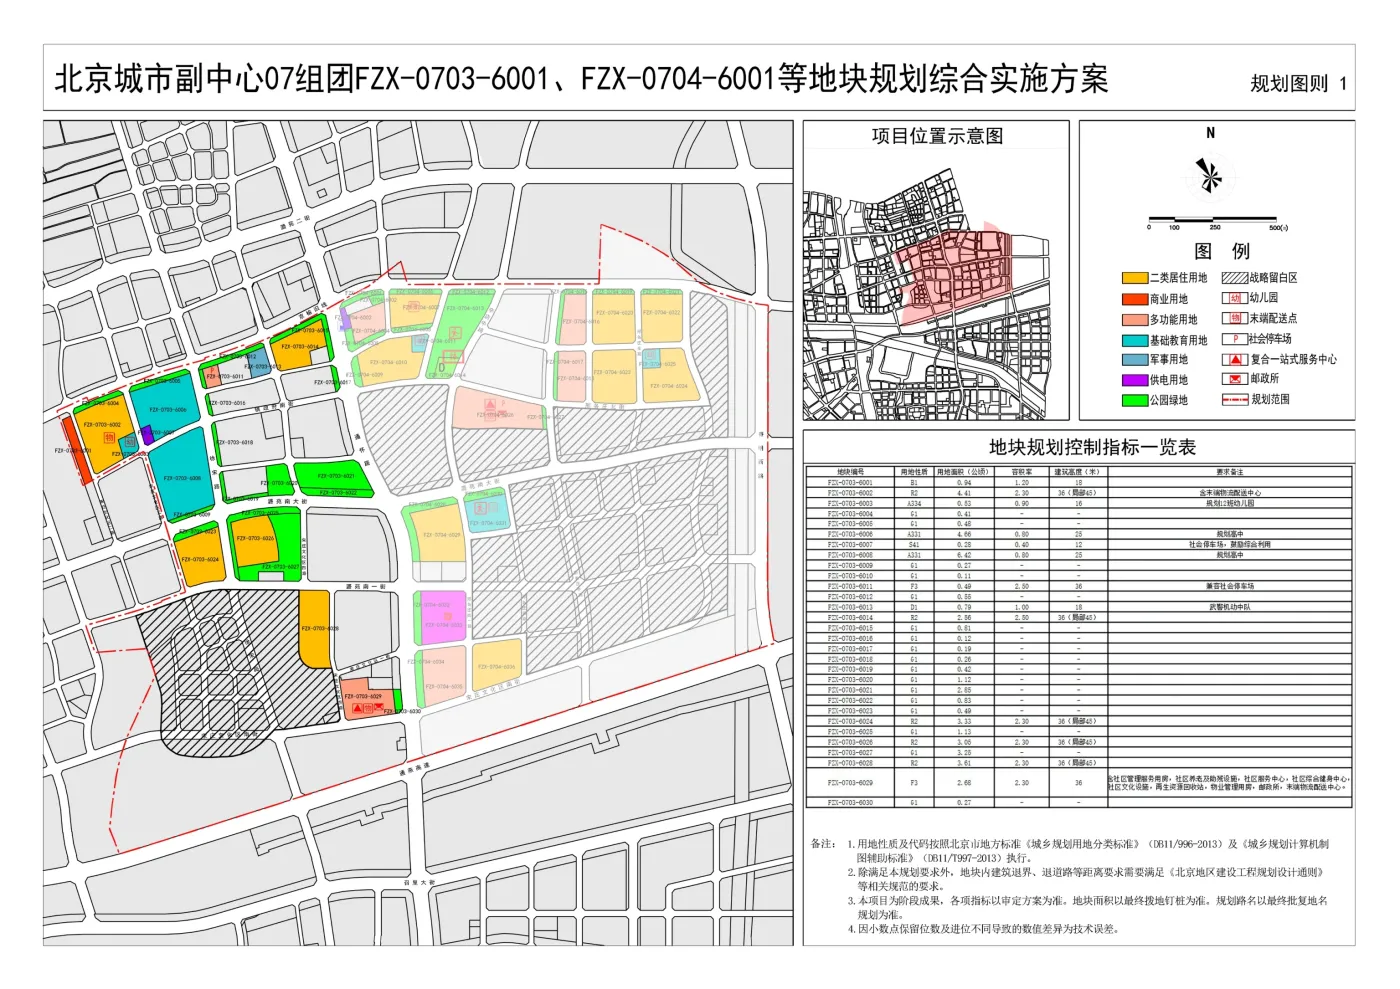Click the red triangle icon in parcel FZX-0703-6029
The height and width of the screenshot is (989, 1400).
tap(358, 708)
